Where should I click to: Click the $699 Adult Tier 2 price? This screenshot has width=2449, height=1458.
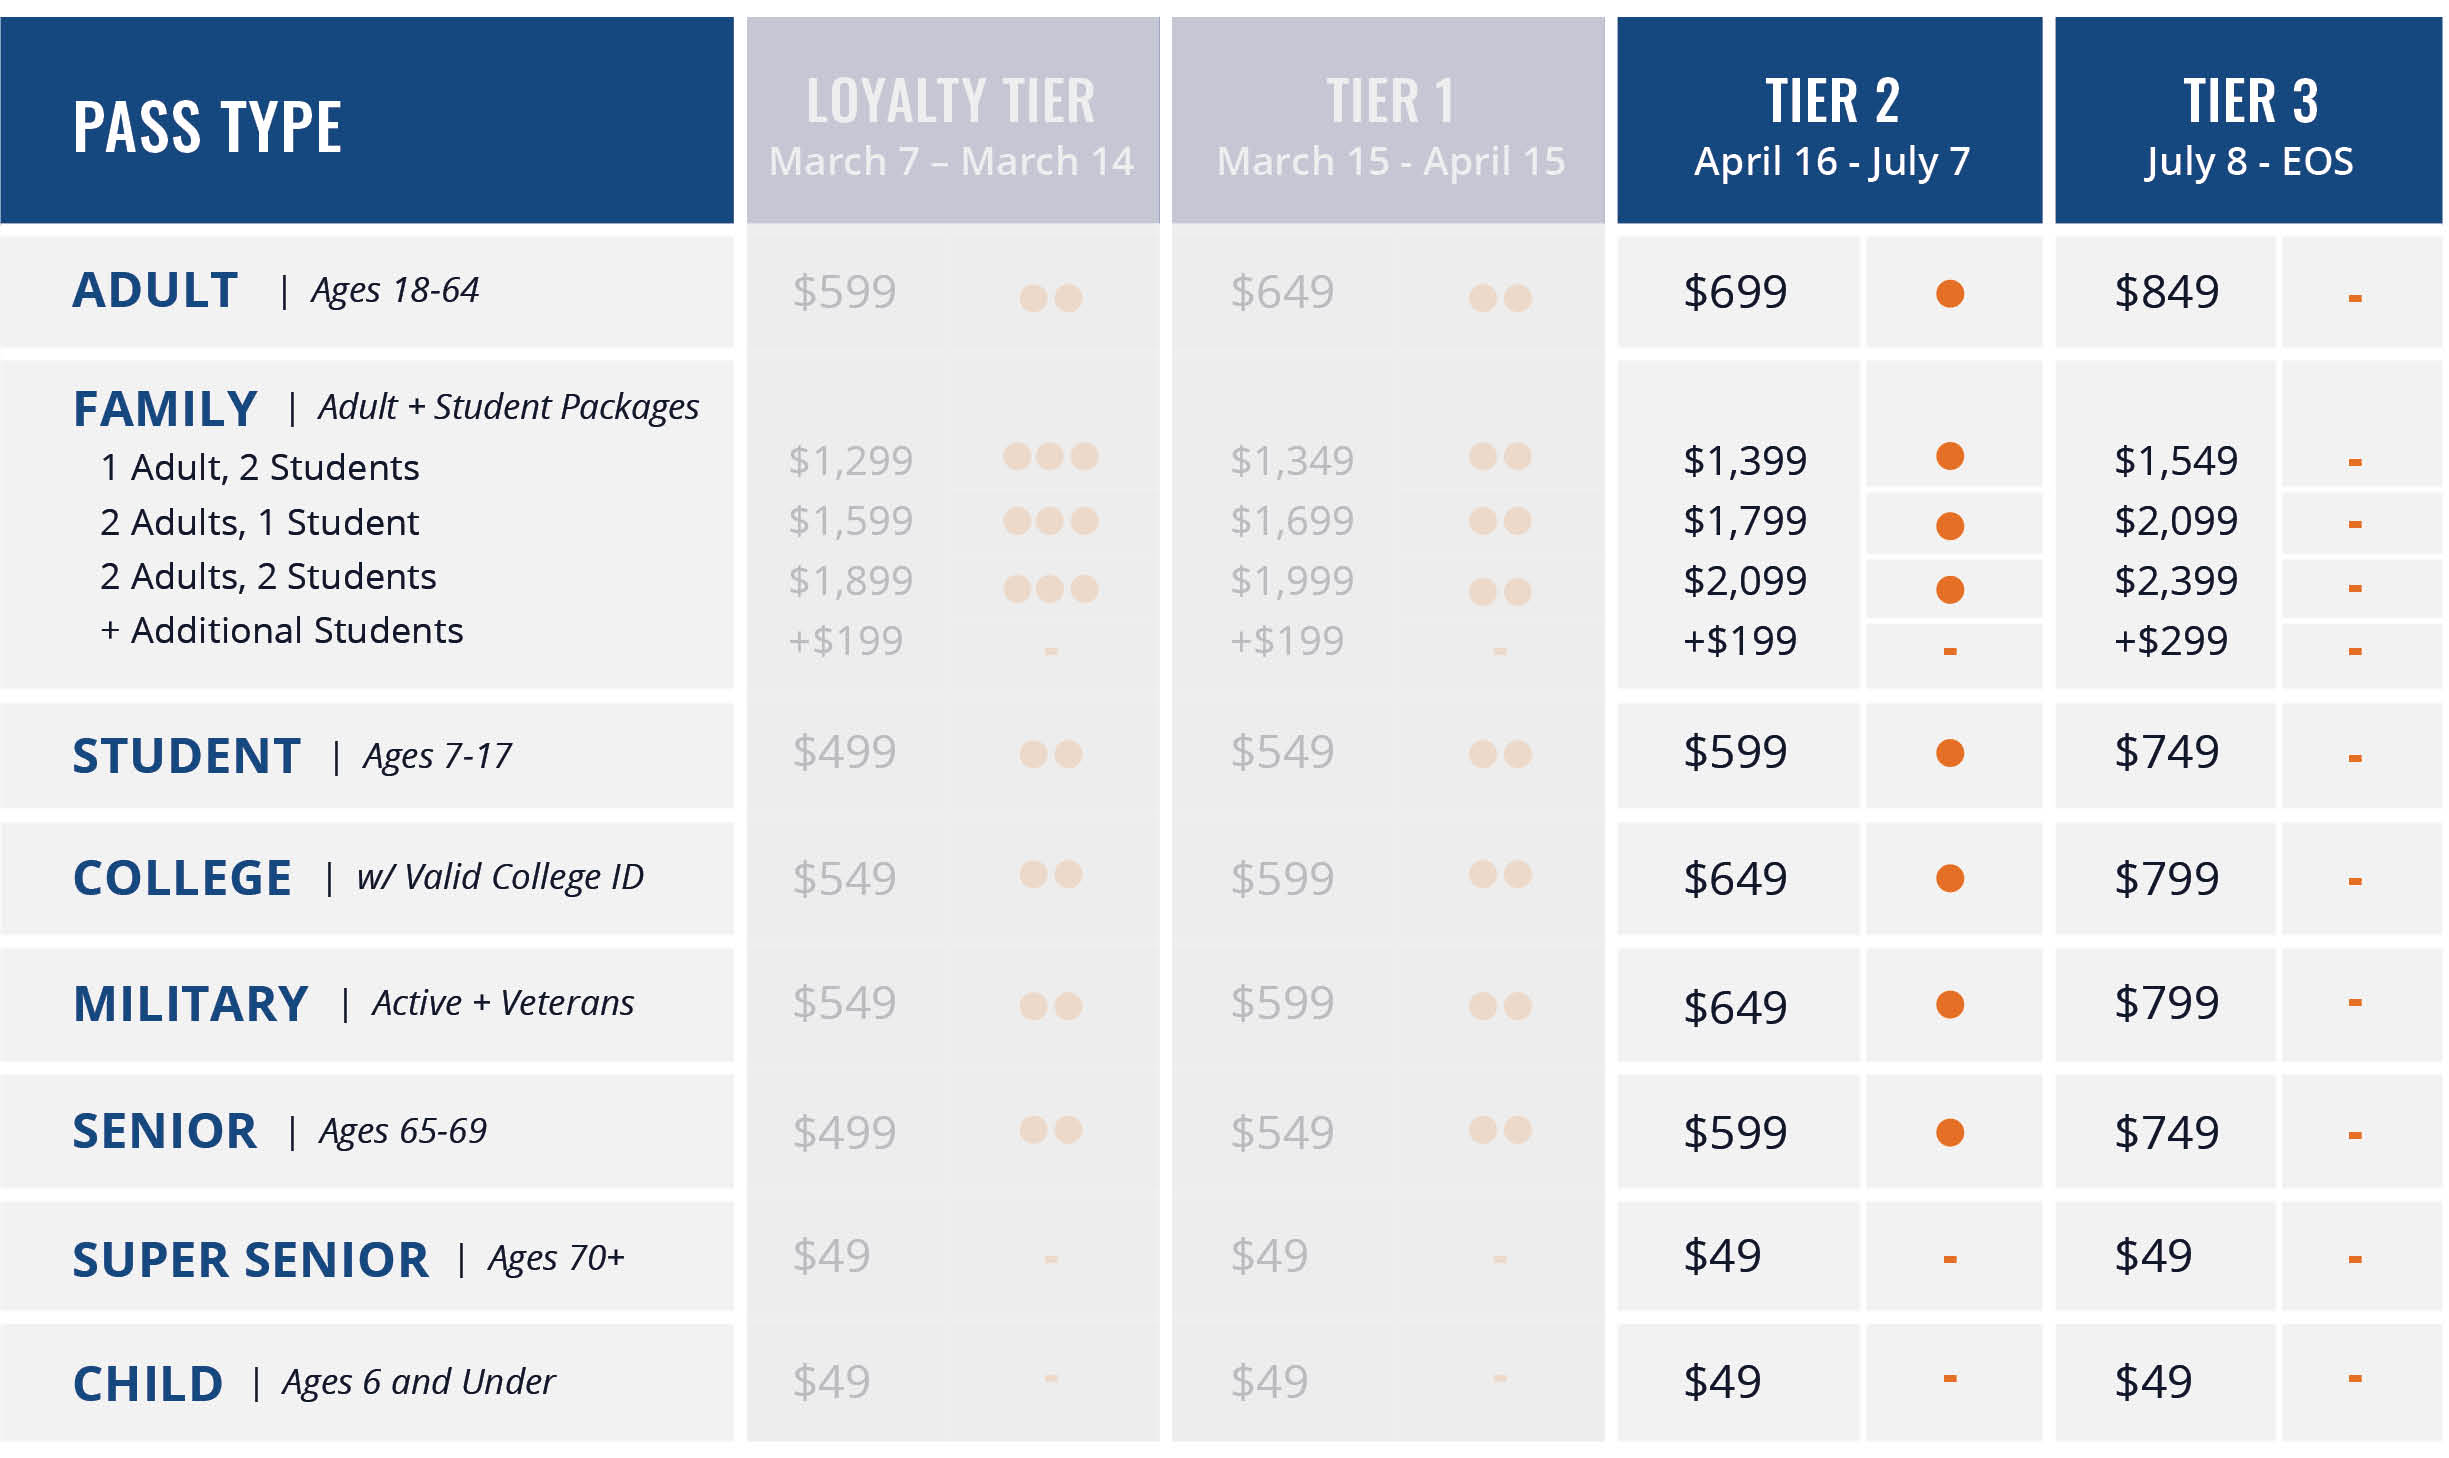click(x=1735, y=292)
